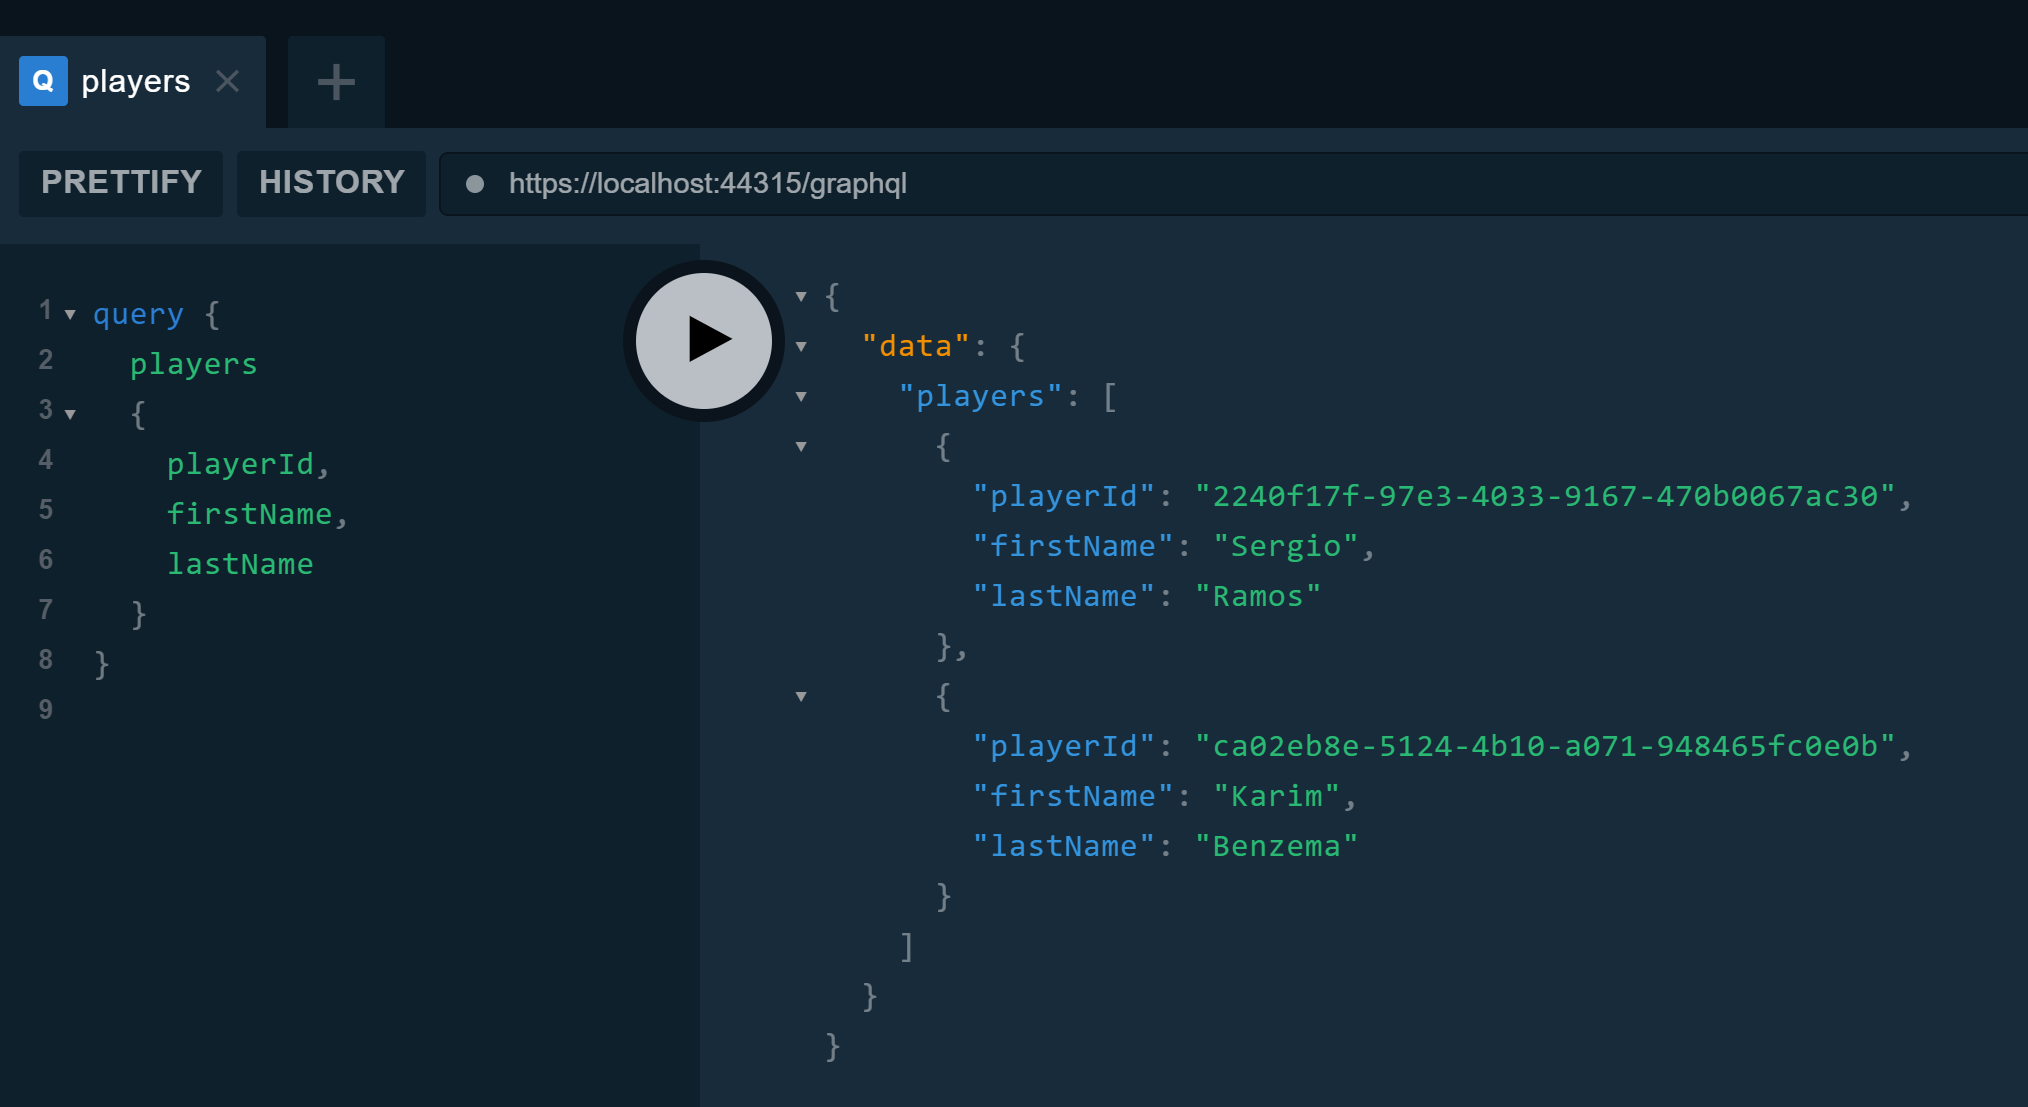
Task: Click the "players" key in the response
Action: coord(980,396)
